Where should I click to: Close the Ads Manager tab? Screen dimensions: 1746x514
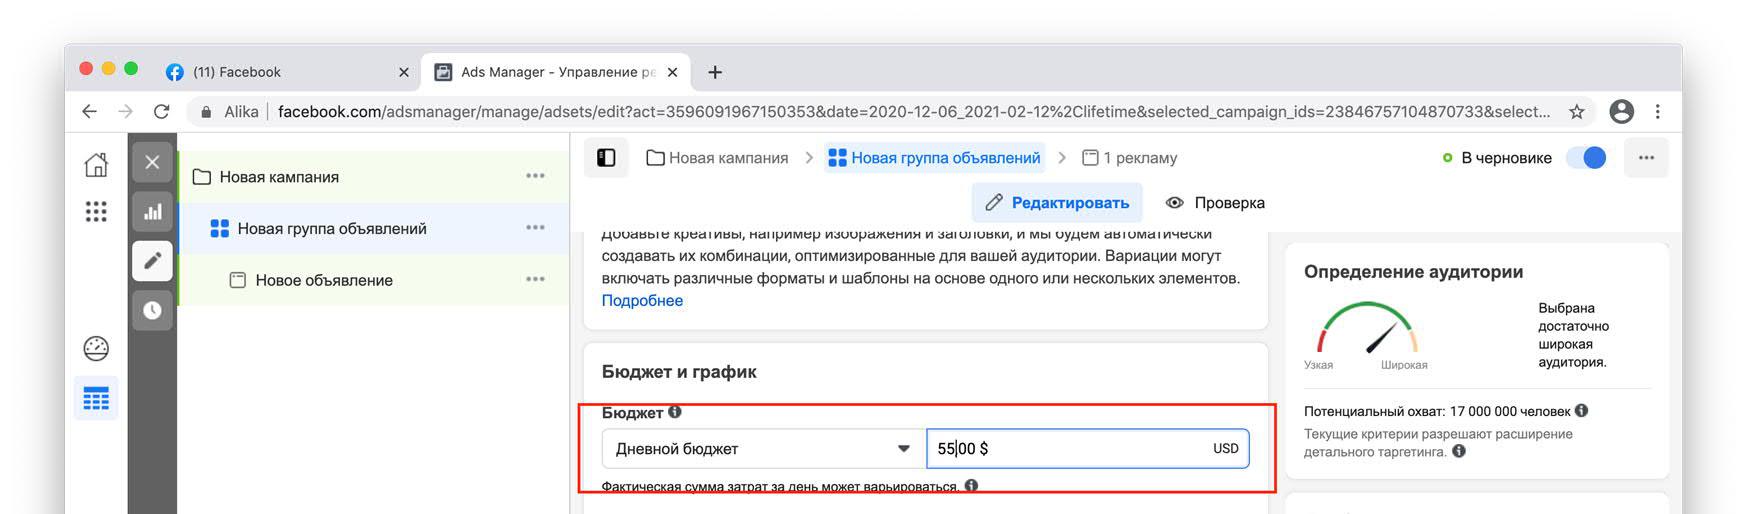point(672,72)
